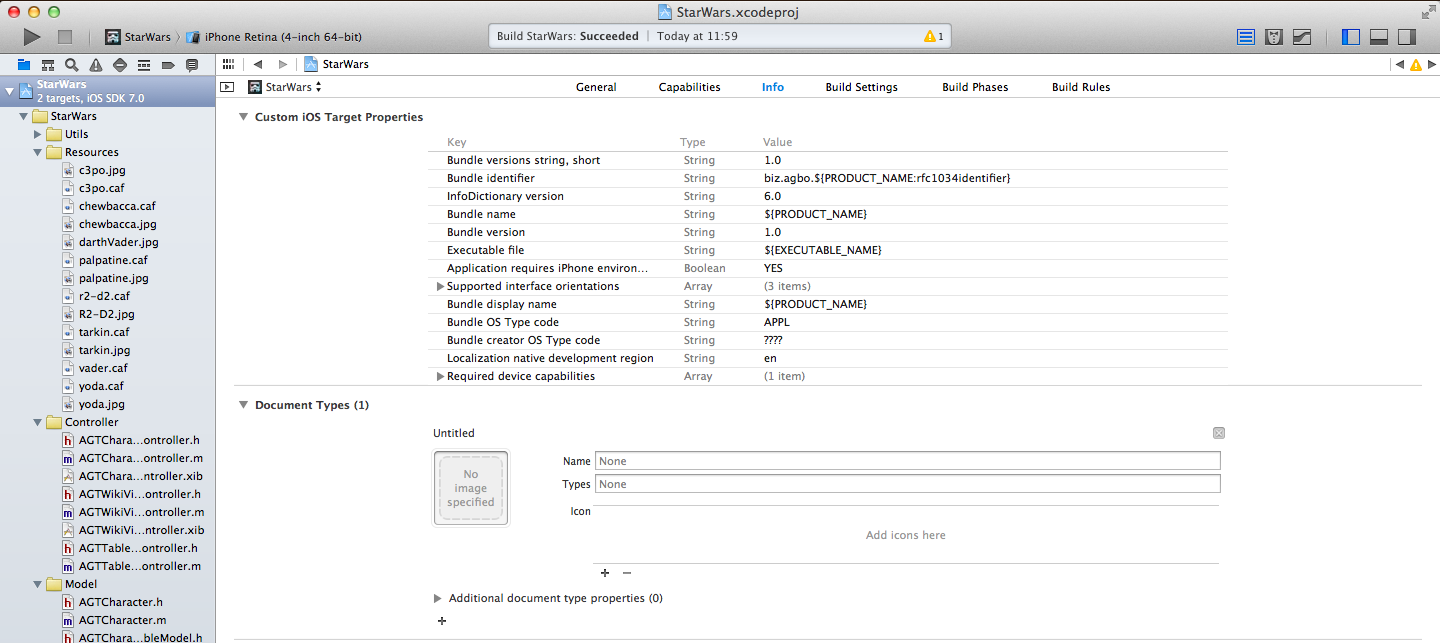This screenshot has width=1440, height=643.
Task: Click the document type Name field
Action: click(906, 460)
